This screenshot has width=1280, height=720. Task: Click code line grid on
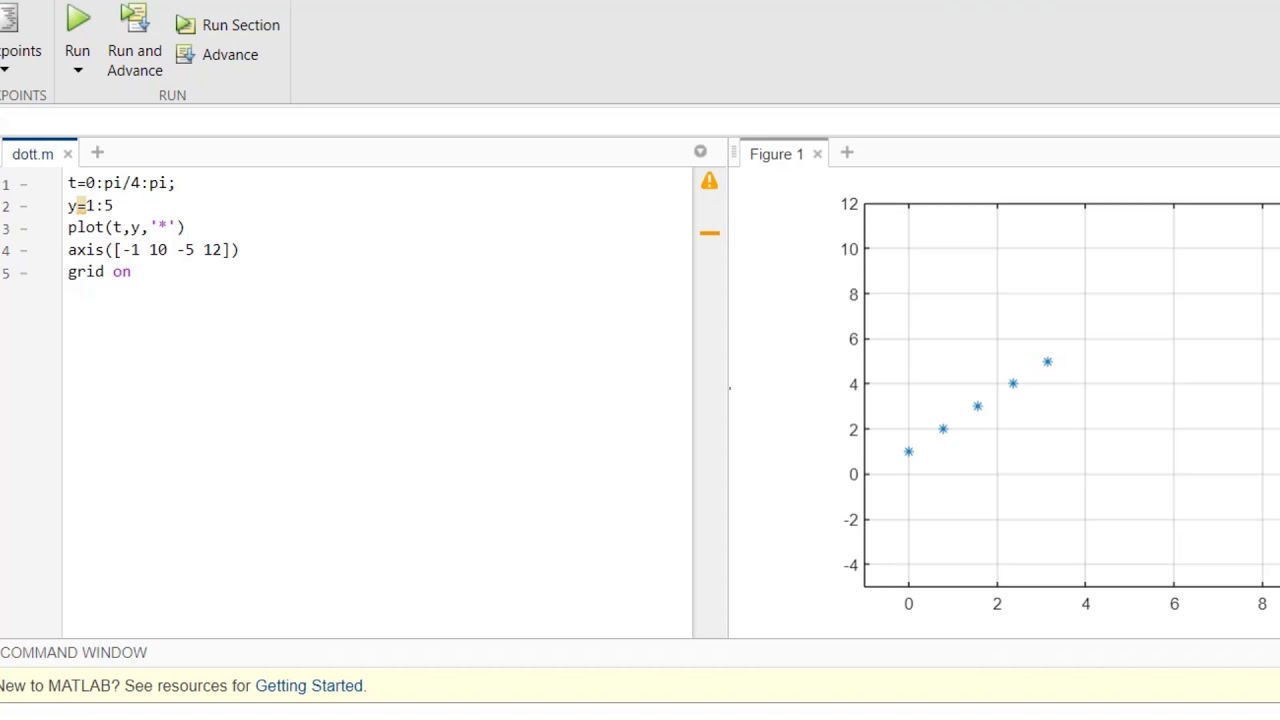99,272
